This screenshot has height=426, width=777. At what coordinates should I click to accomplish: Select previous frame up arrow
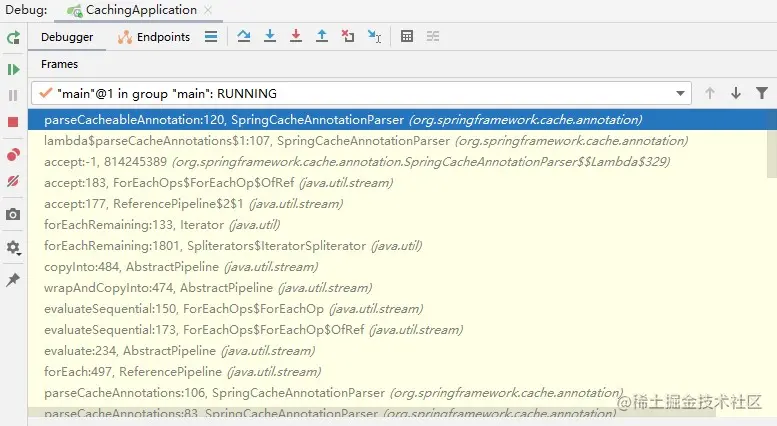[710, 93]
